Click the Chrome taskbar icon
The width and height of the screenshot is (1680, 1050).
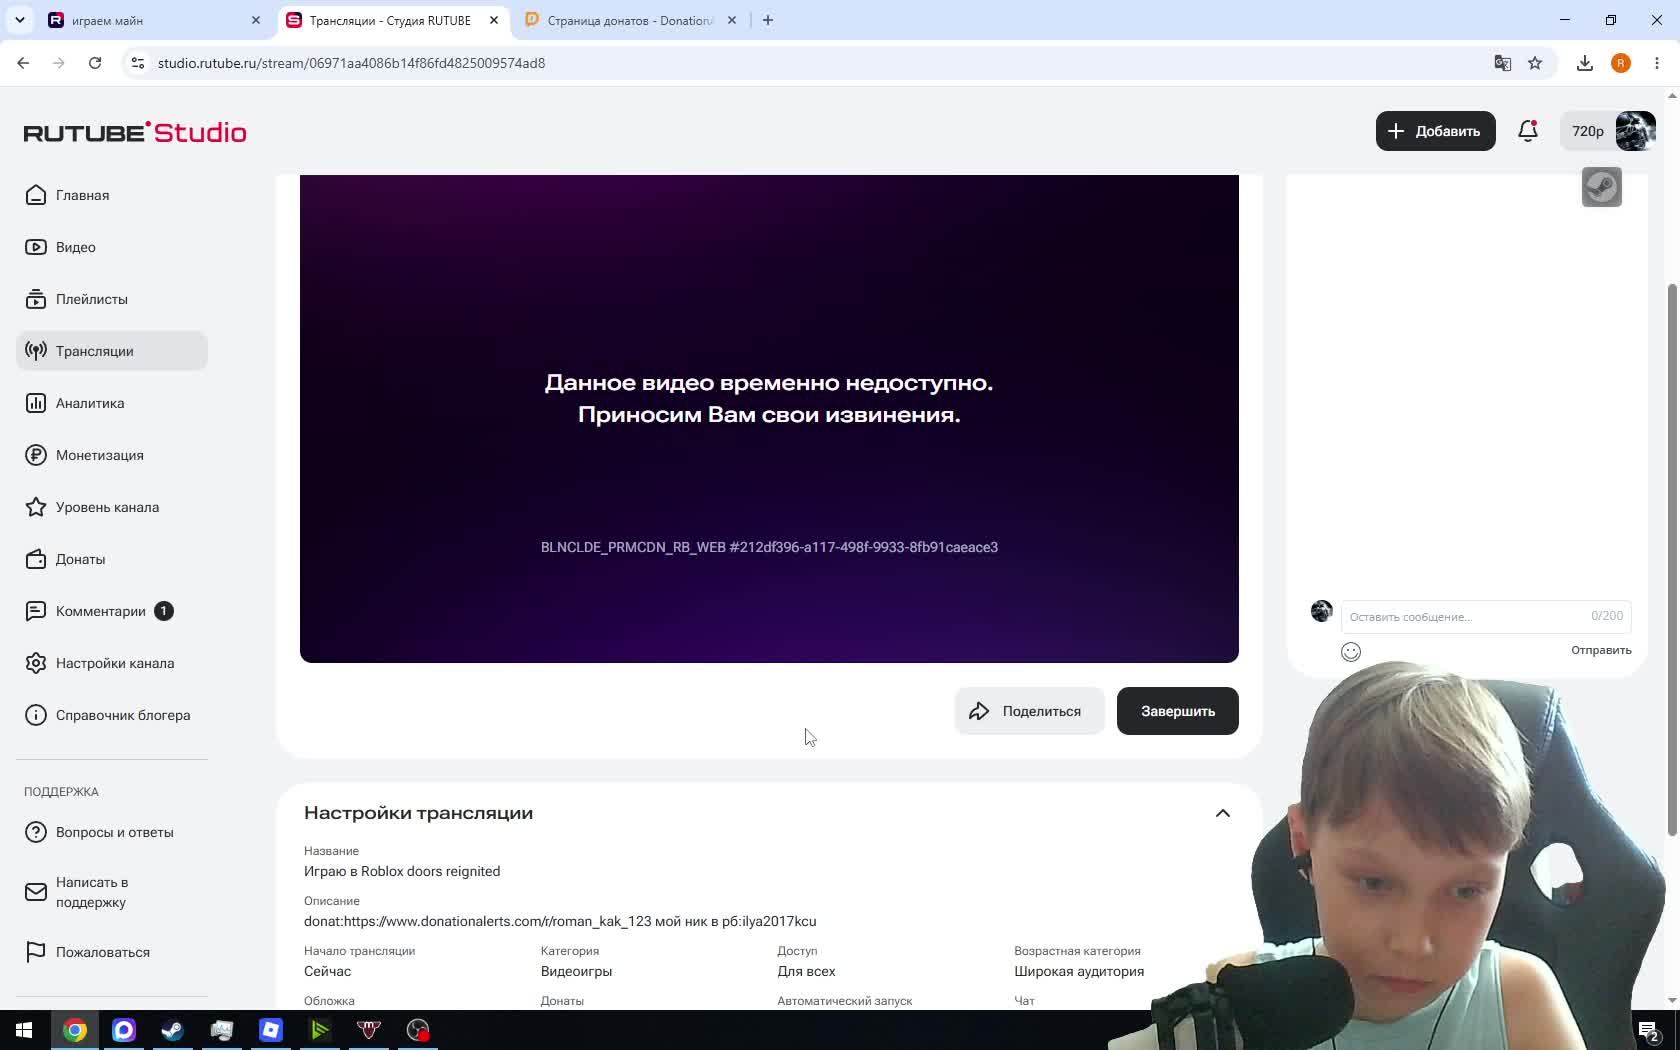click(75, 1030)
